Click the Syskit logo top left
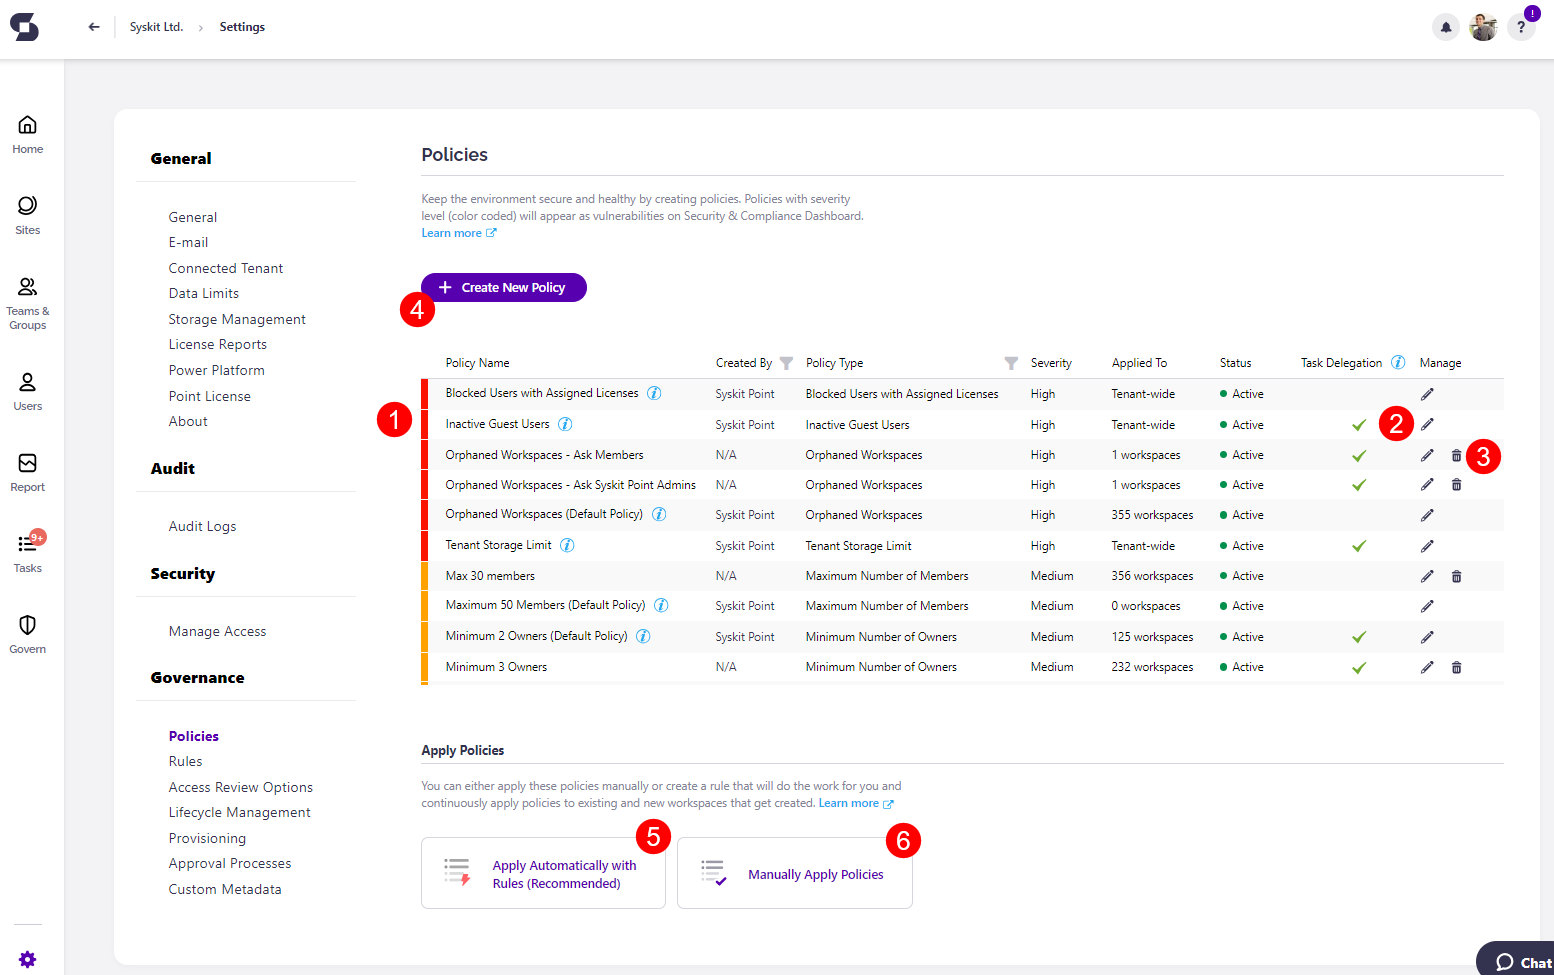The width and height of the screenshot is (1554, 975). [x=24, y=27]
